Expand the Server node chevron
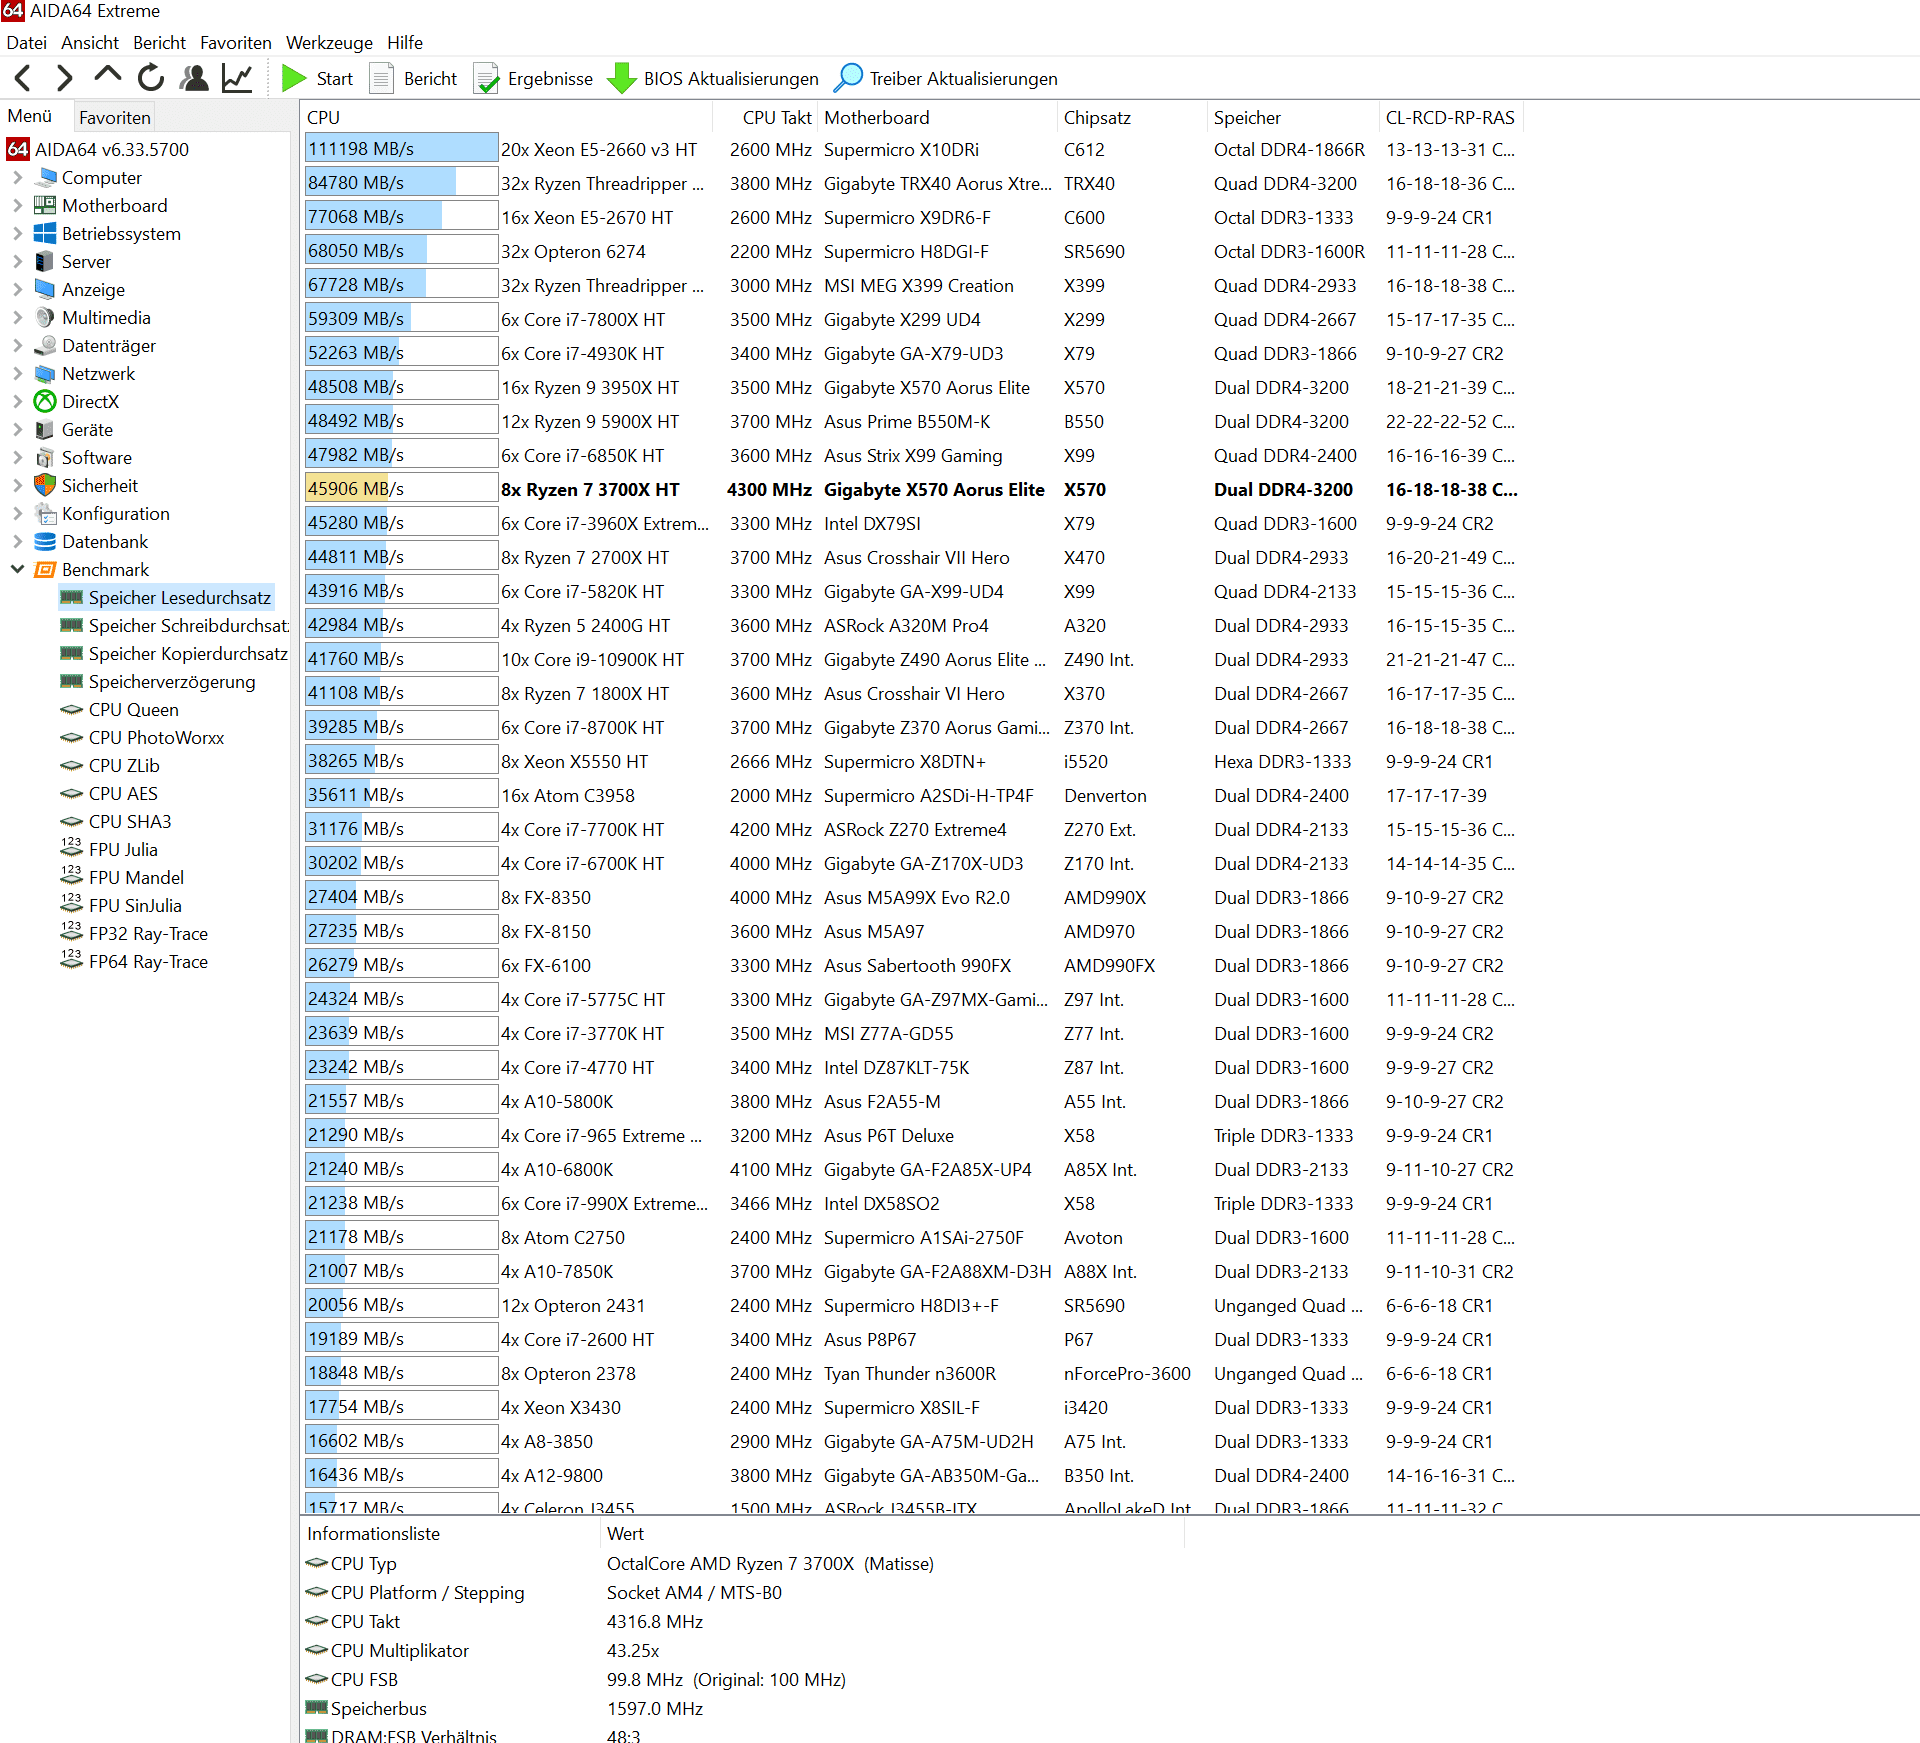Viewport: 1920px width, 1743px height. point(17,262)
